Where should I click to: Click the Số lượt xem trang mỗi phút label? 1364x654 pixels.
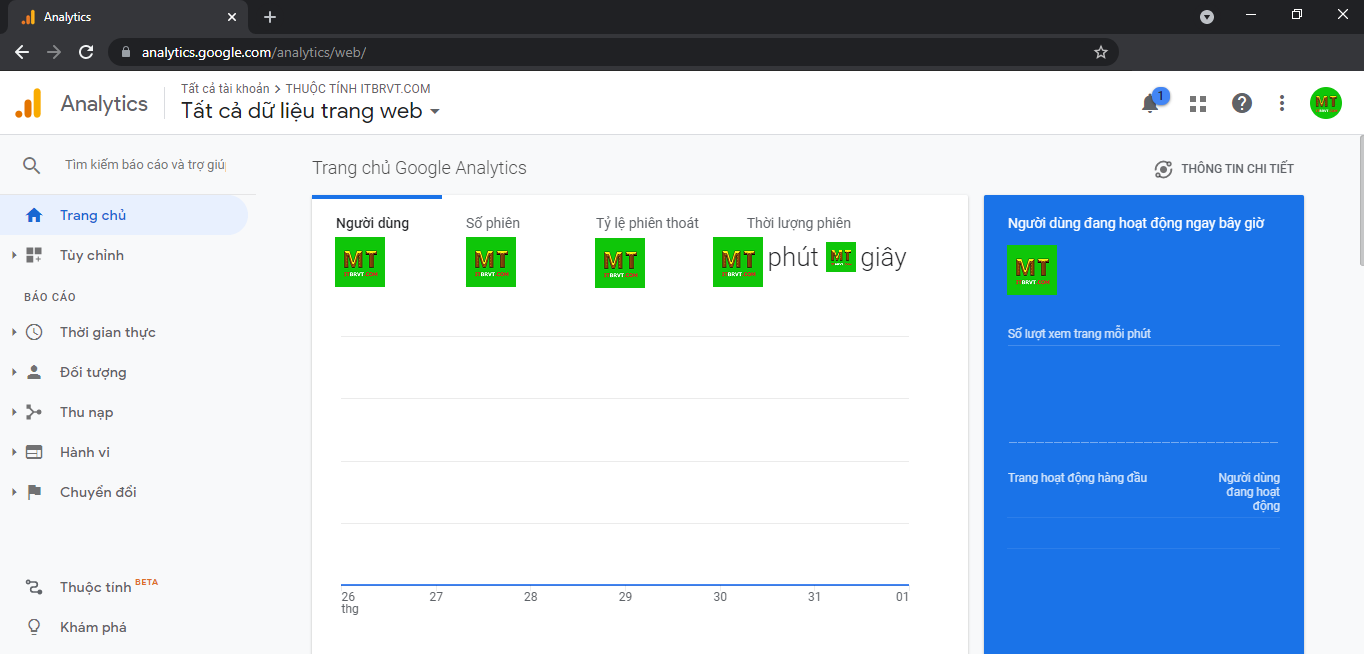pyautogui.click(x=1079, y=334)
